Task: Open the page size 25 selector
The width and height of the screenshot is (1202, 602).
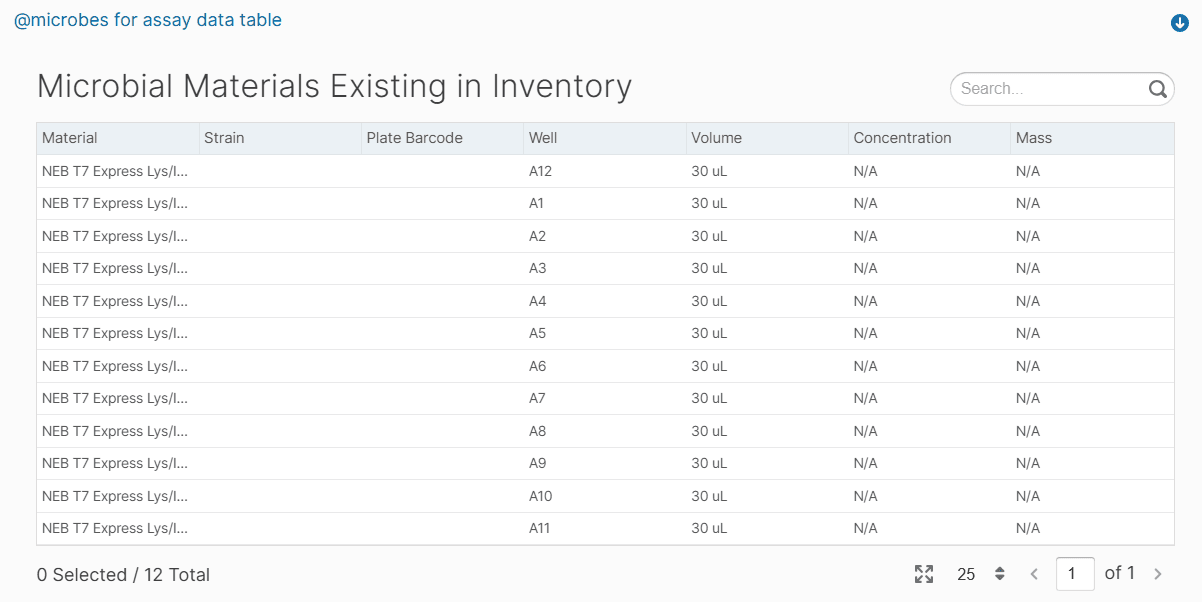Action: click(x=980, y=574)
